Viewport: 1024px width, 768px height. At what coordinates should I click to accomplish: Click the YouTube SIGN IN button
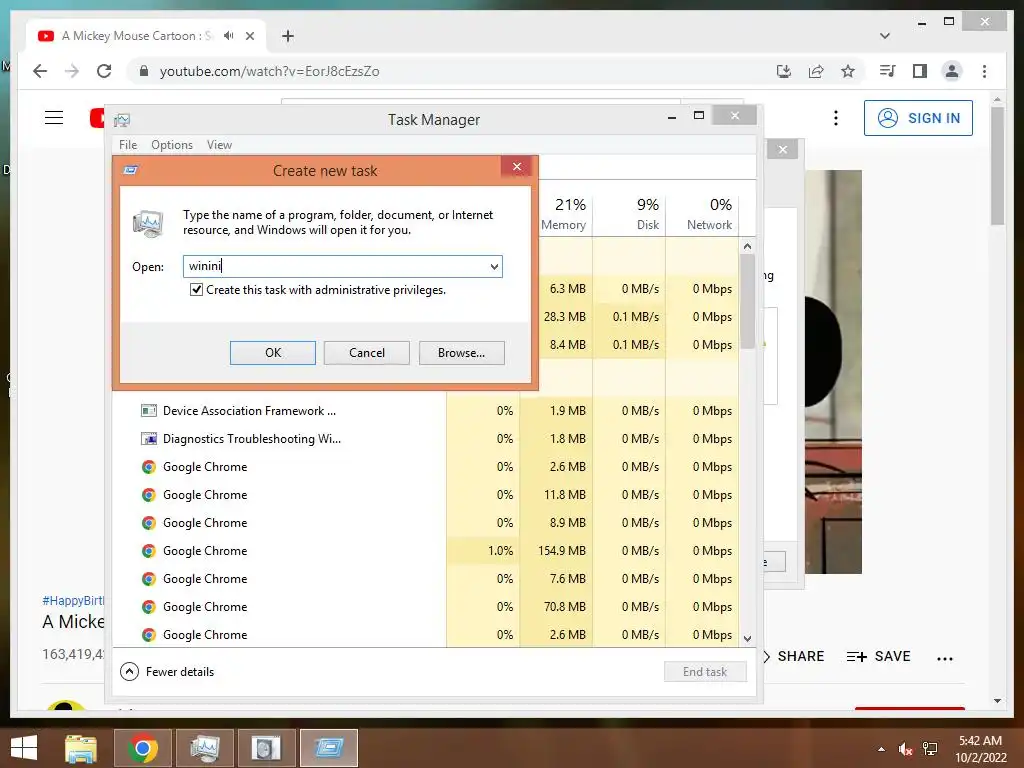[918, 118]
